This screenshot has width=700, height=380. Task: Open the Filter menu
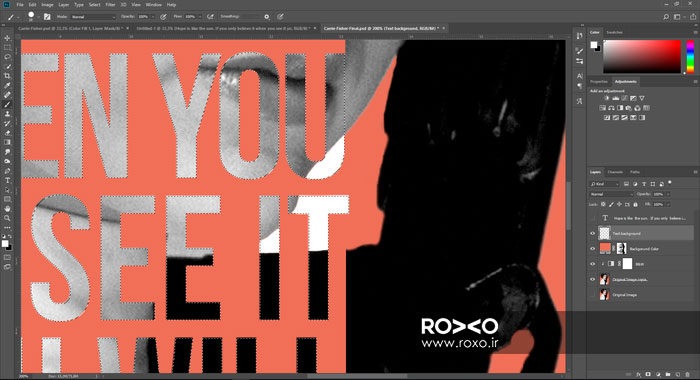110,4
